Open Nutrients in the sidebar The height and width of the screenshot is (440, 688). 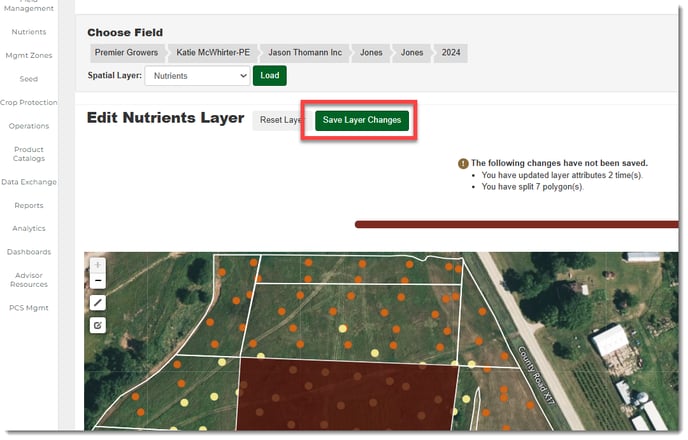[x=29, y=32]
